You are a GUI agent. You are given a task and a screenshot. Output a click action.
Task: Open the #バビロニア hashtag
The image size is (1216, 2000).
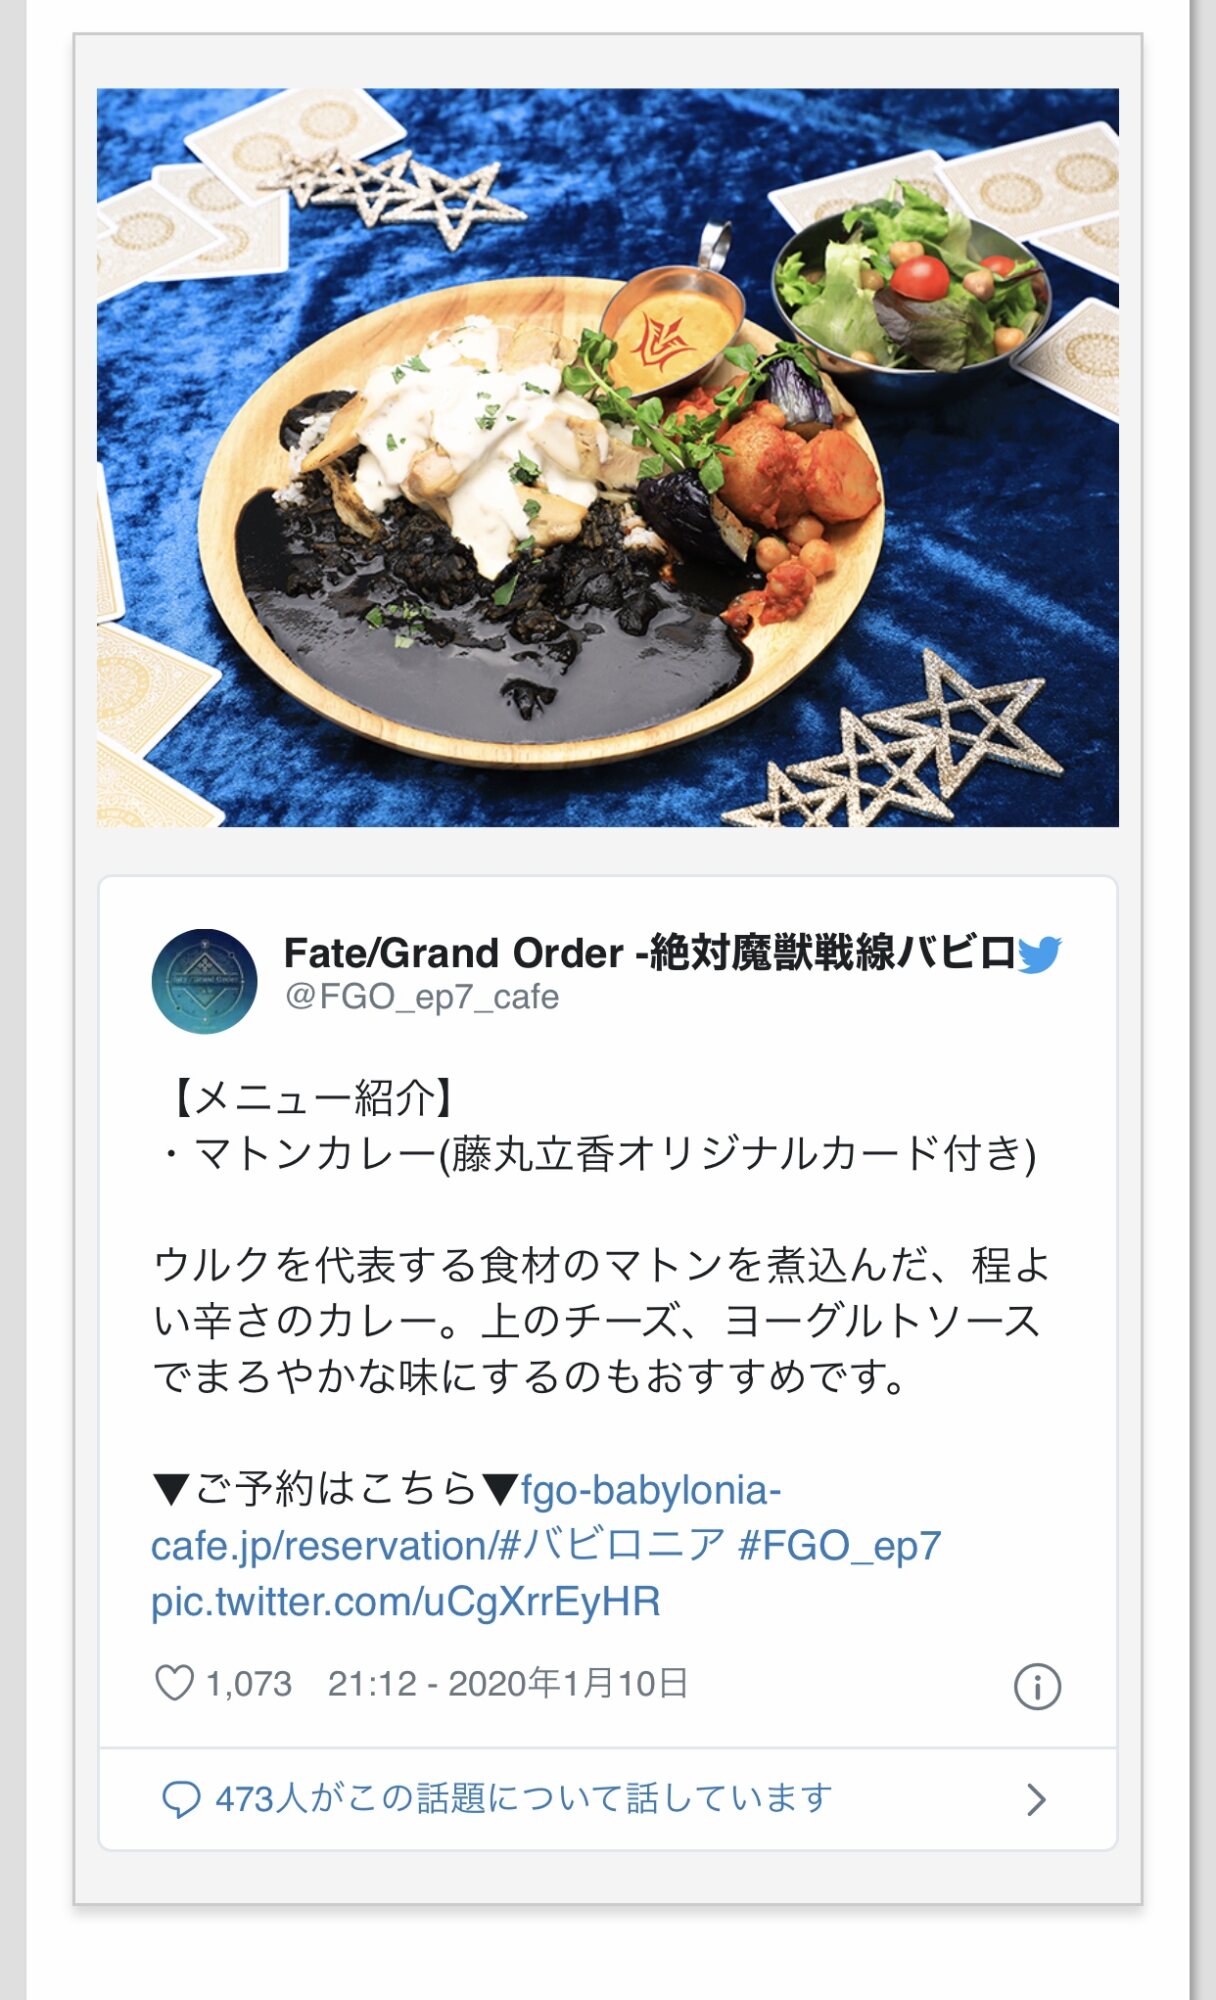click(610, 1546)
